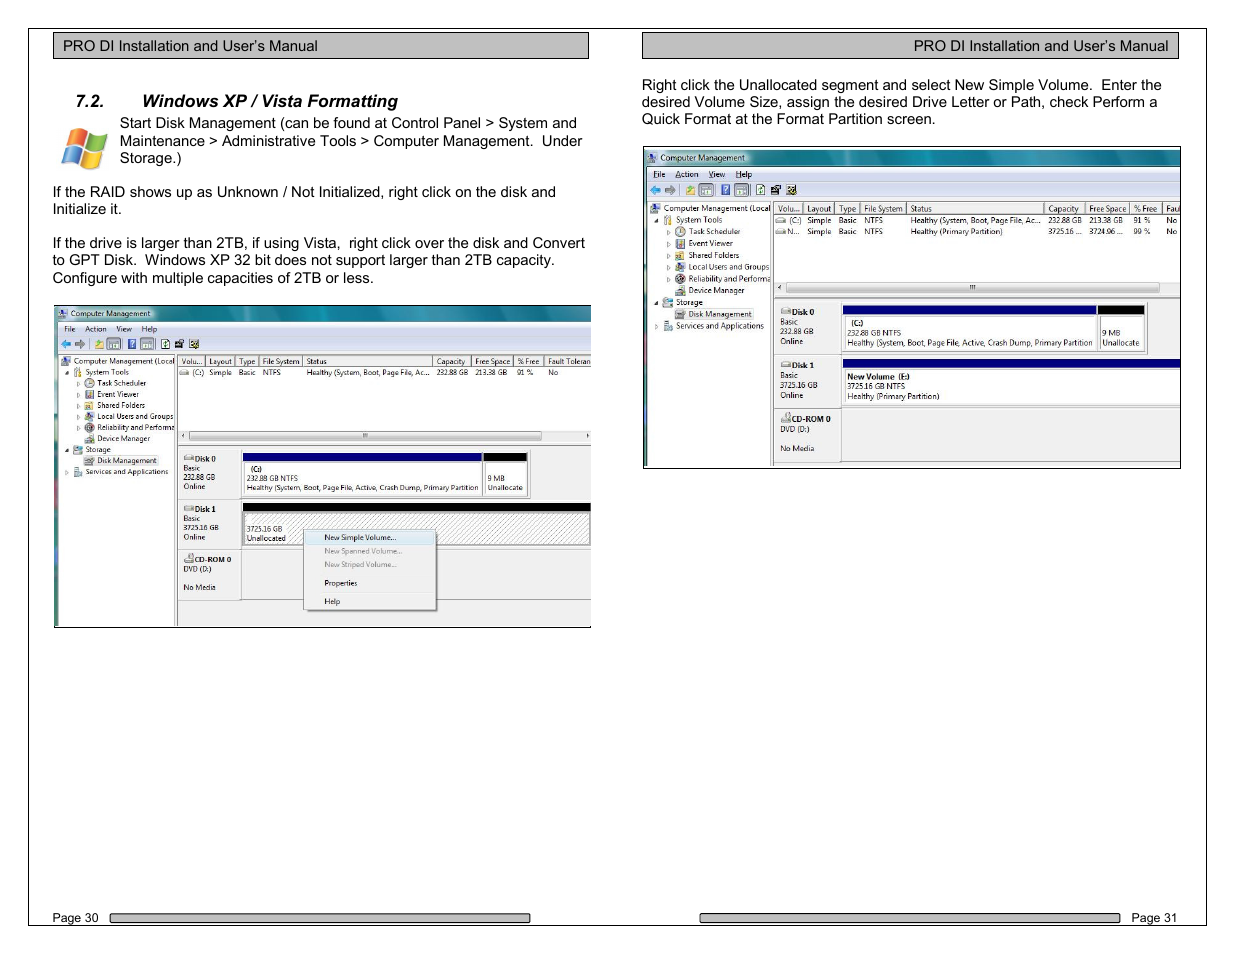The image size is (1235, 954).
Task: Open the Help menu in page 31 screenshot menu bar
Action: (x=744, y=174)
